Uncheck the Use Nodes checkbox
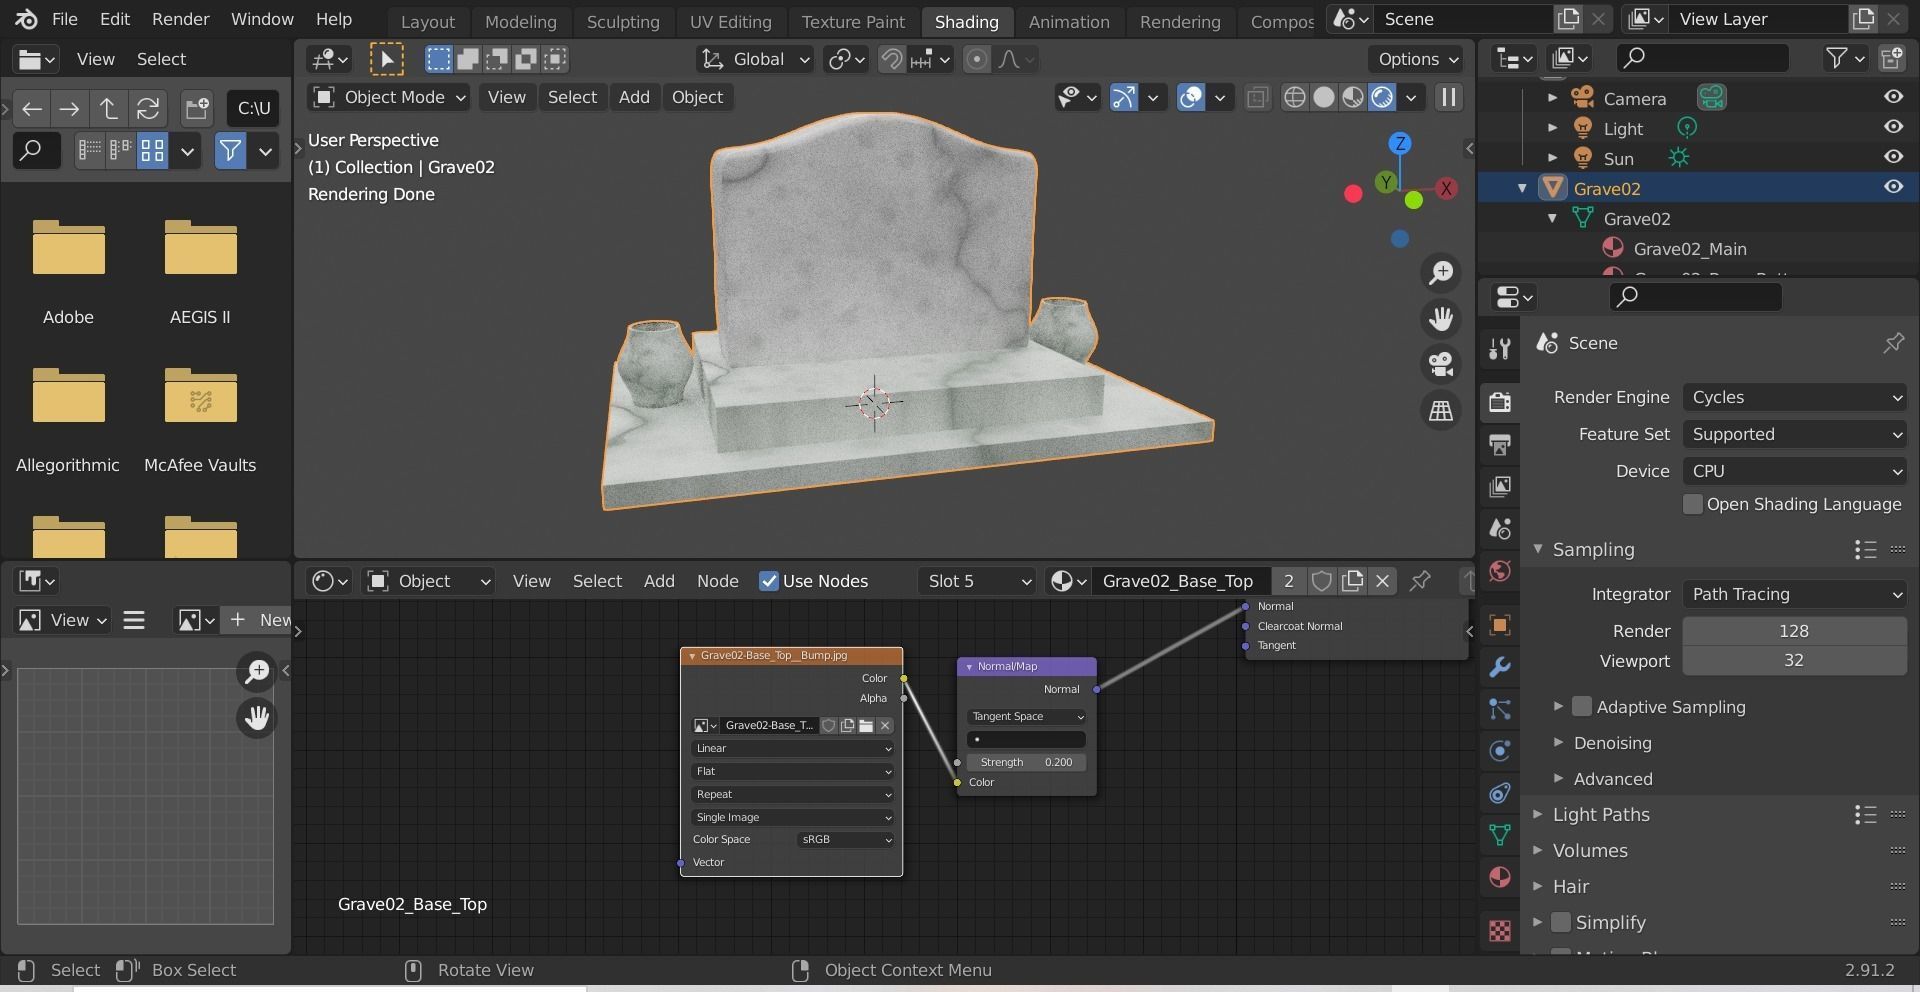The width and height of the screenshot is (1920, 992). (x=769, y=581)
